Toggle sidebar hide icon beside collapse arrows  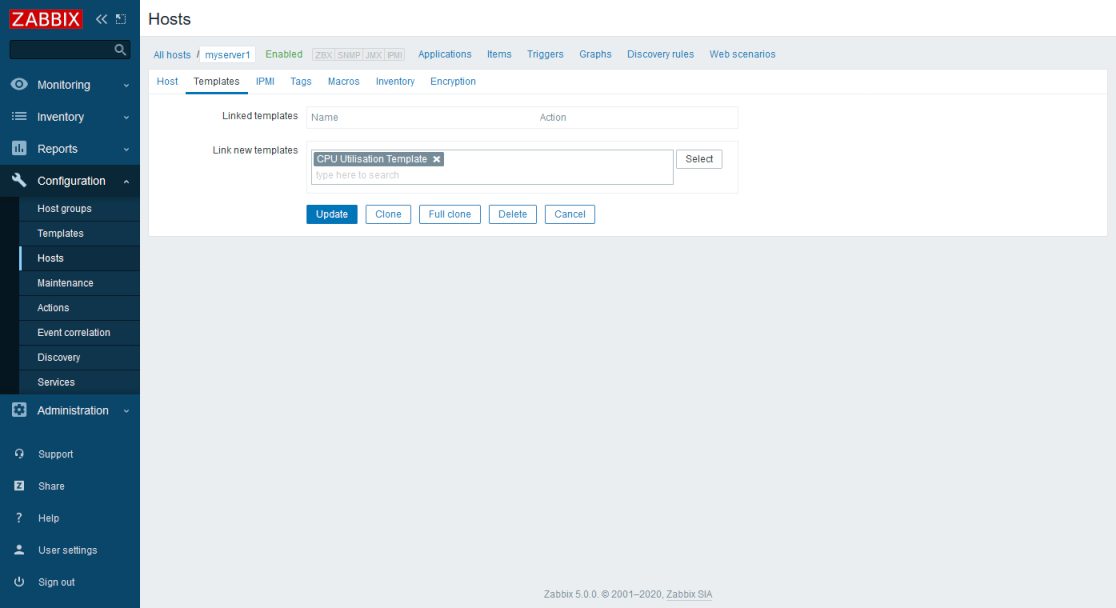coord(121,19)
